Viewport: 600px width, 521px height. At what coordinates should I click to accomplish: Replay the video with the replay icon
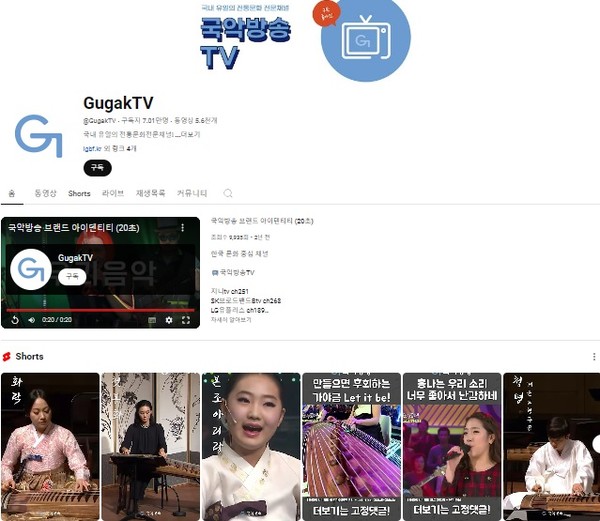coord(15,320)
